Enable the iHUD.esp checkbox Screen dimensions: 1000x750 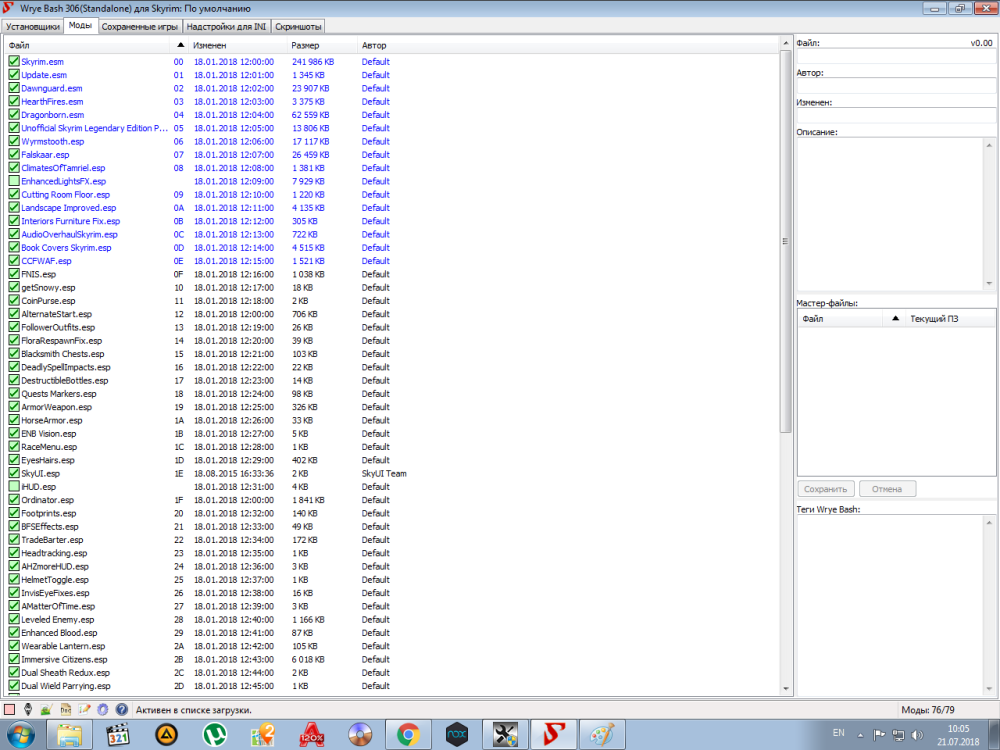[14, 487]
